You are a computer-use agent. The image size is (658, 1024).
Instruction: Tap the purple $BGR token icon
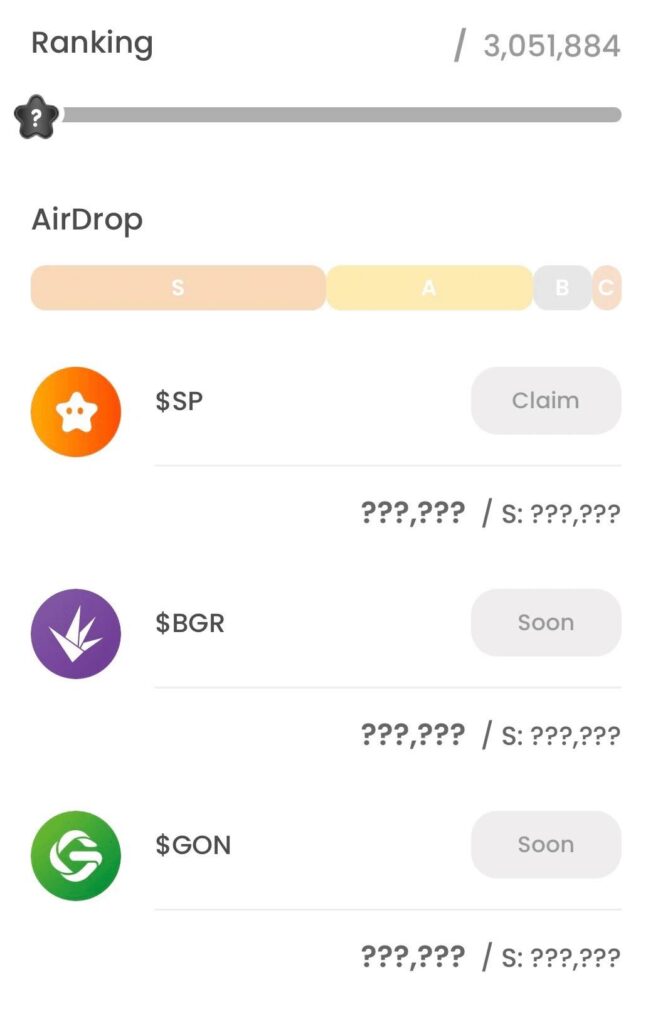[x=76, y=633]
